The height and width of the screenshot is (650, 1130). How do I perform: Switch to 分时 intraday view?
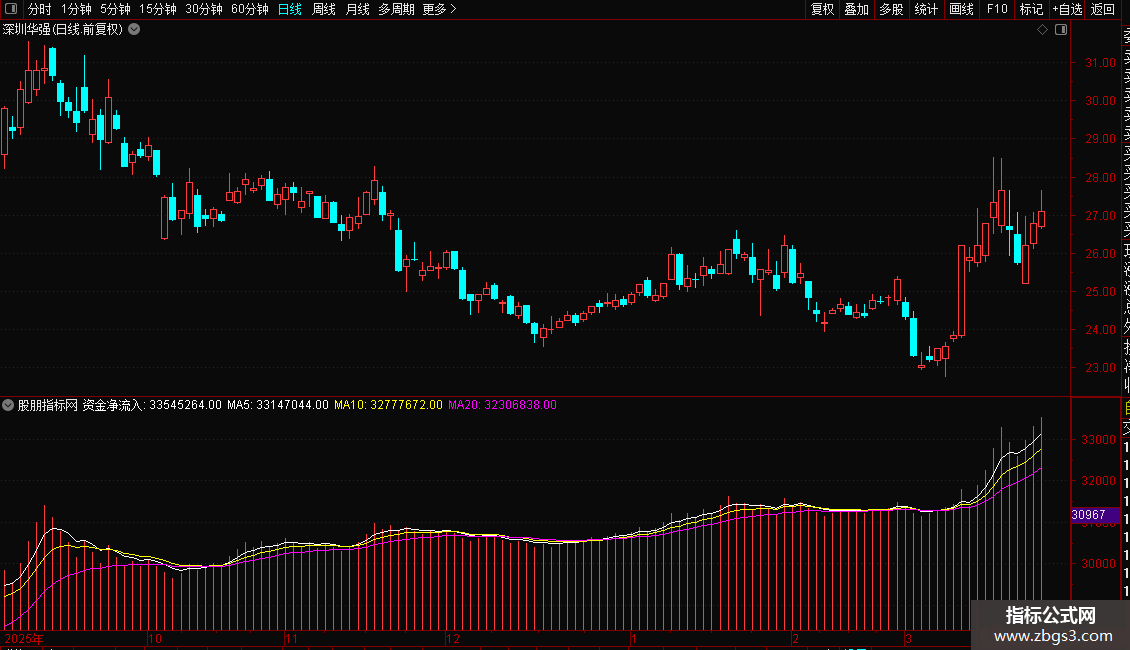(39, 9)
